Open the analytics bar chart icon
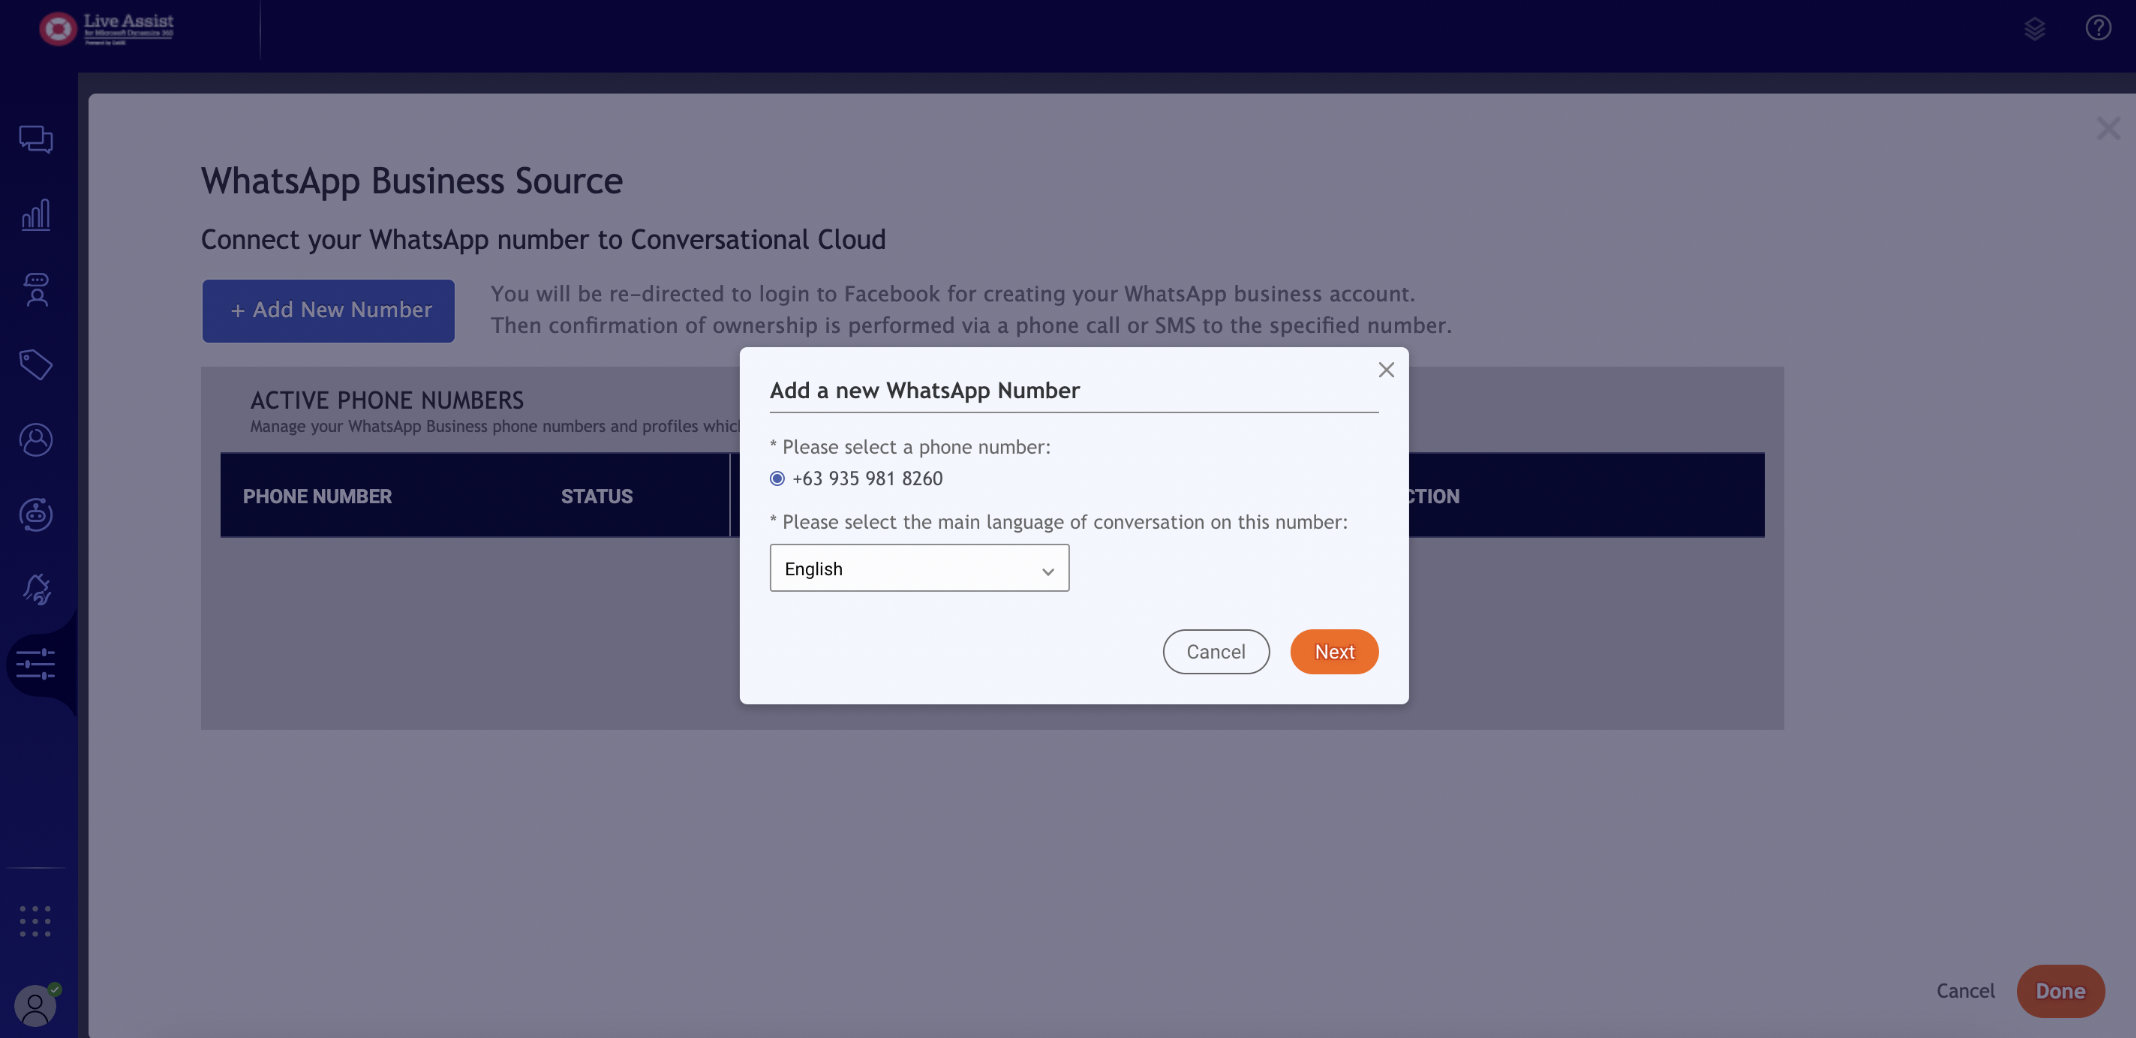Screen dimensions: 2136x1038 coord(36,214)
